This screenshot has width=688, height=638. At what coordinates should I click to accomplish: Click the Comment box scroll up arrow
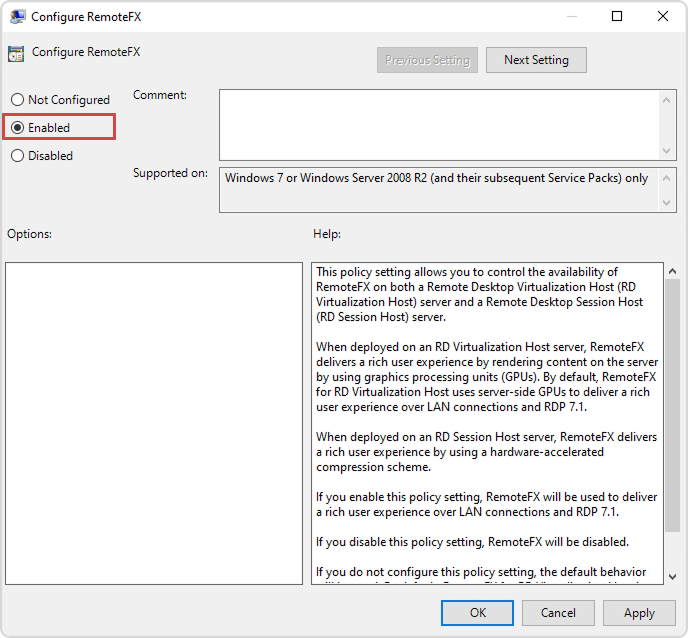tap(666, 100)
